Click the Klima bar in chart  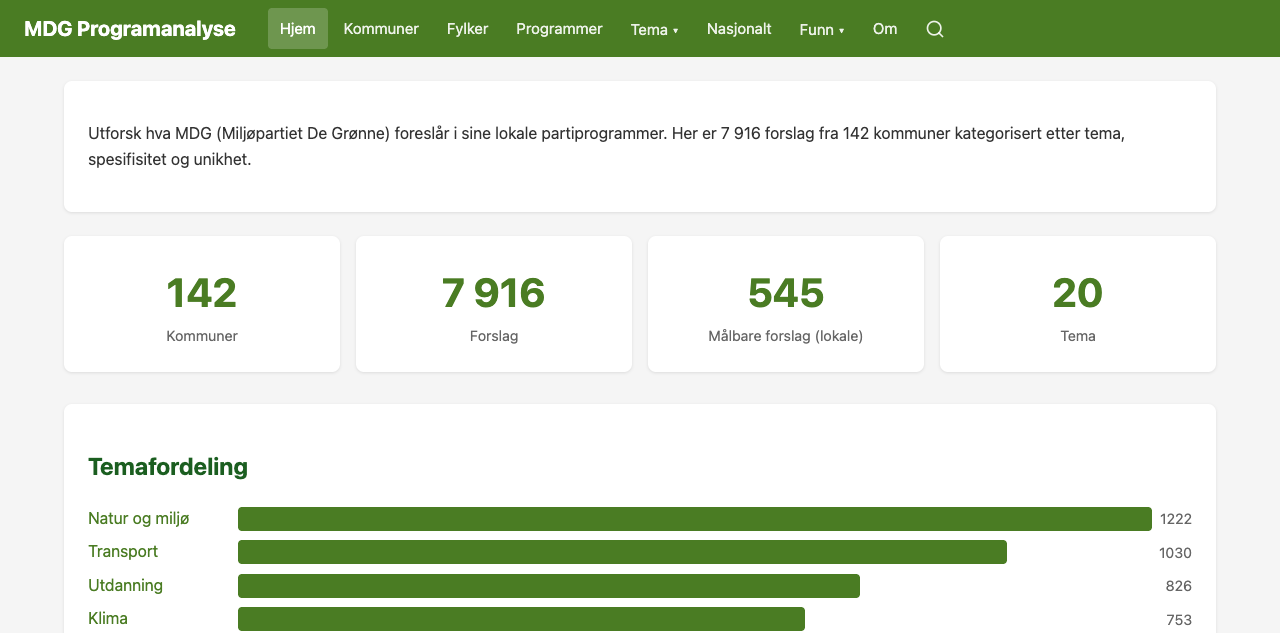(x=521, y=619)
